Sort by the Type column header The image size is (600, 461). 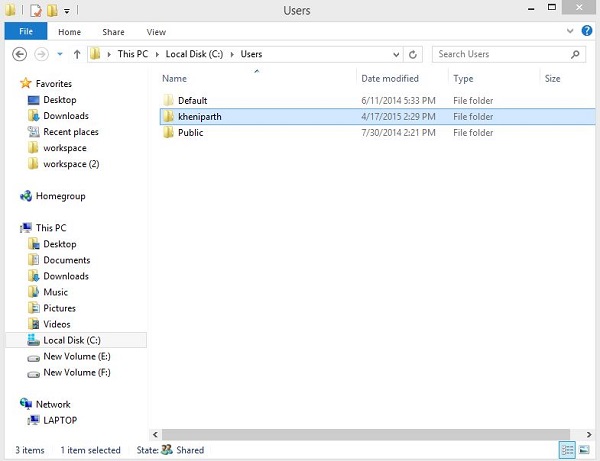[463, 78]
